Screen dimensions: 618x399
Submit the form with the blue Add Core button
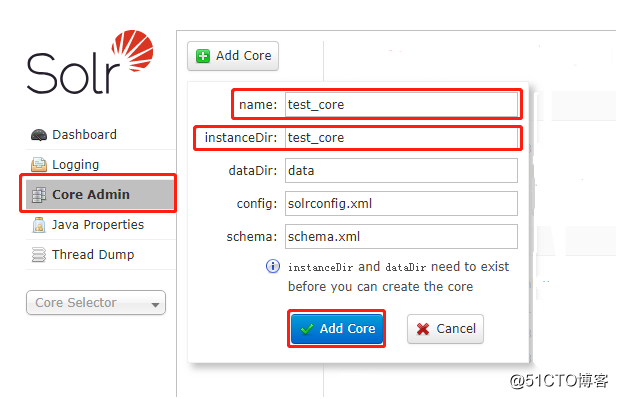(x=337, y=329)
